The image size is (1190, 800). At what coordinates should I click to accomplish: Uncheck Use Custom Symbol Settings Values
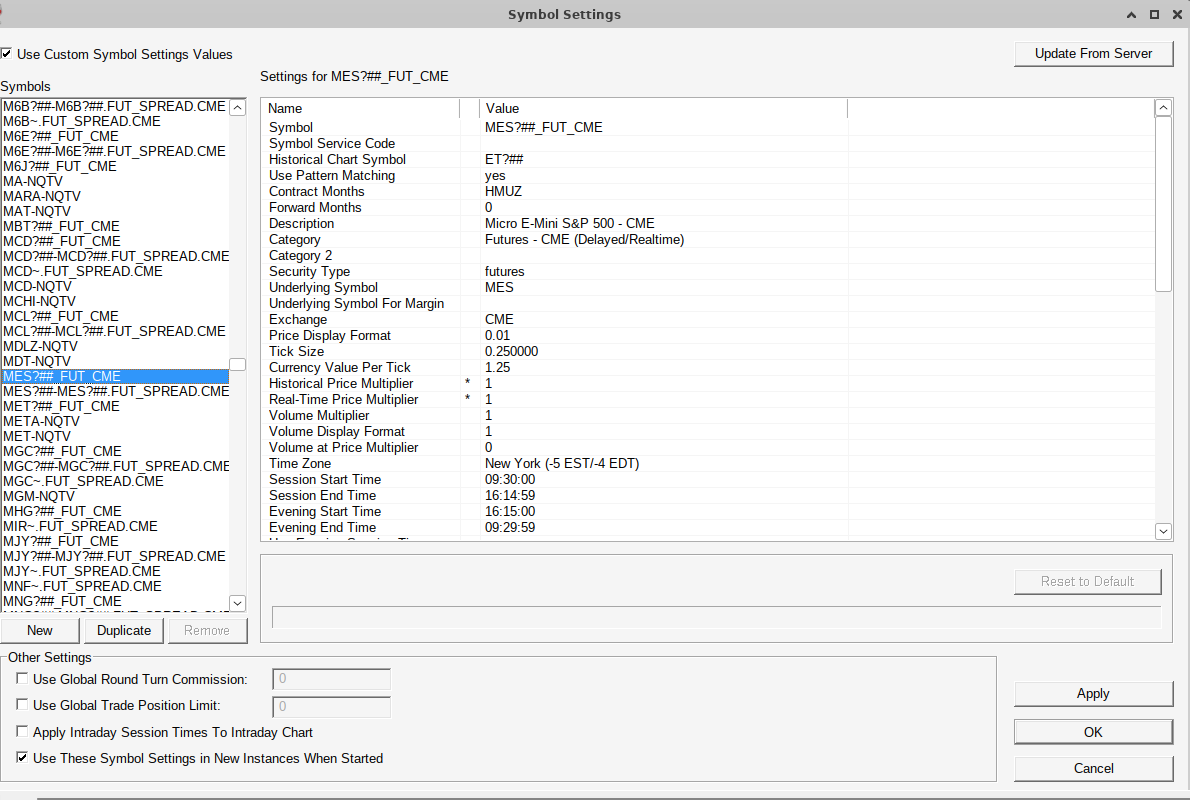click(x=7, y=54)
